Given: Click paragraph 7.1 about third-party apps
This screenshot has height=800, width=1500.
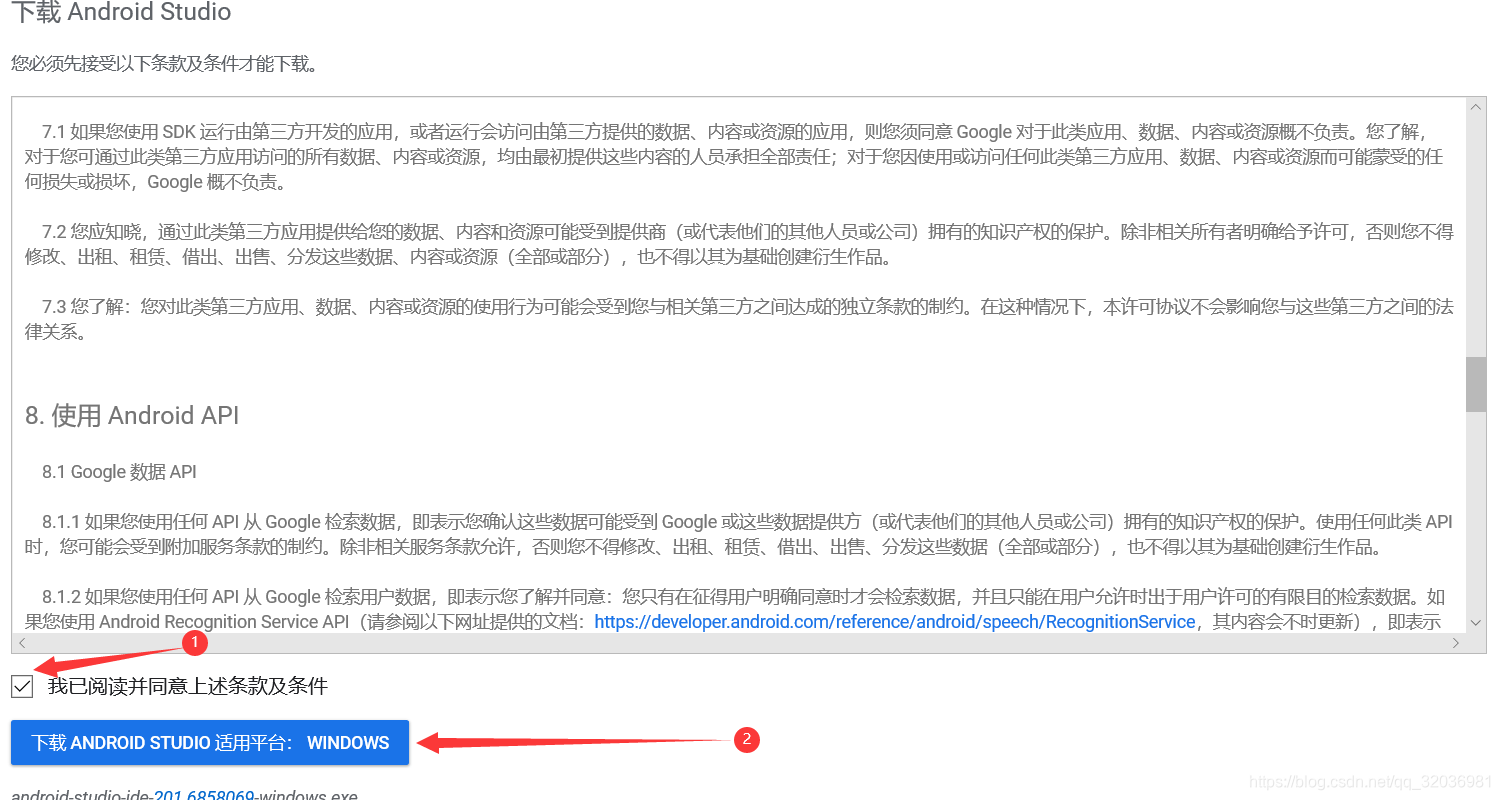Looking at the screenshot, I should tap(735, 157).
